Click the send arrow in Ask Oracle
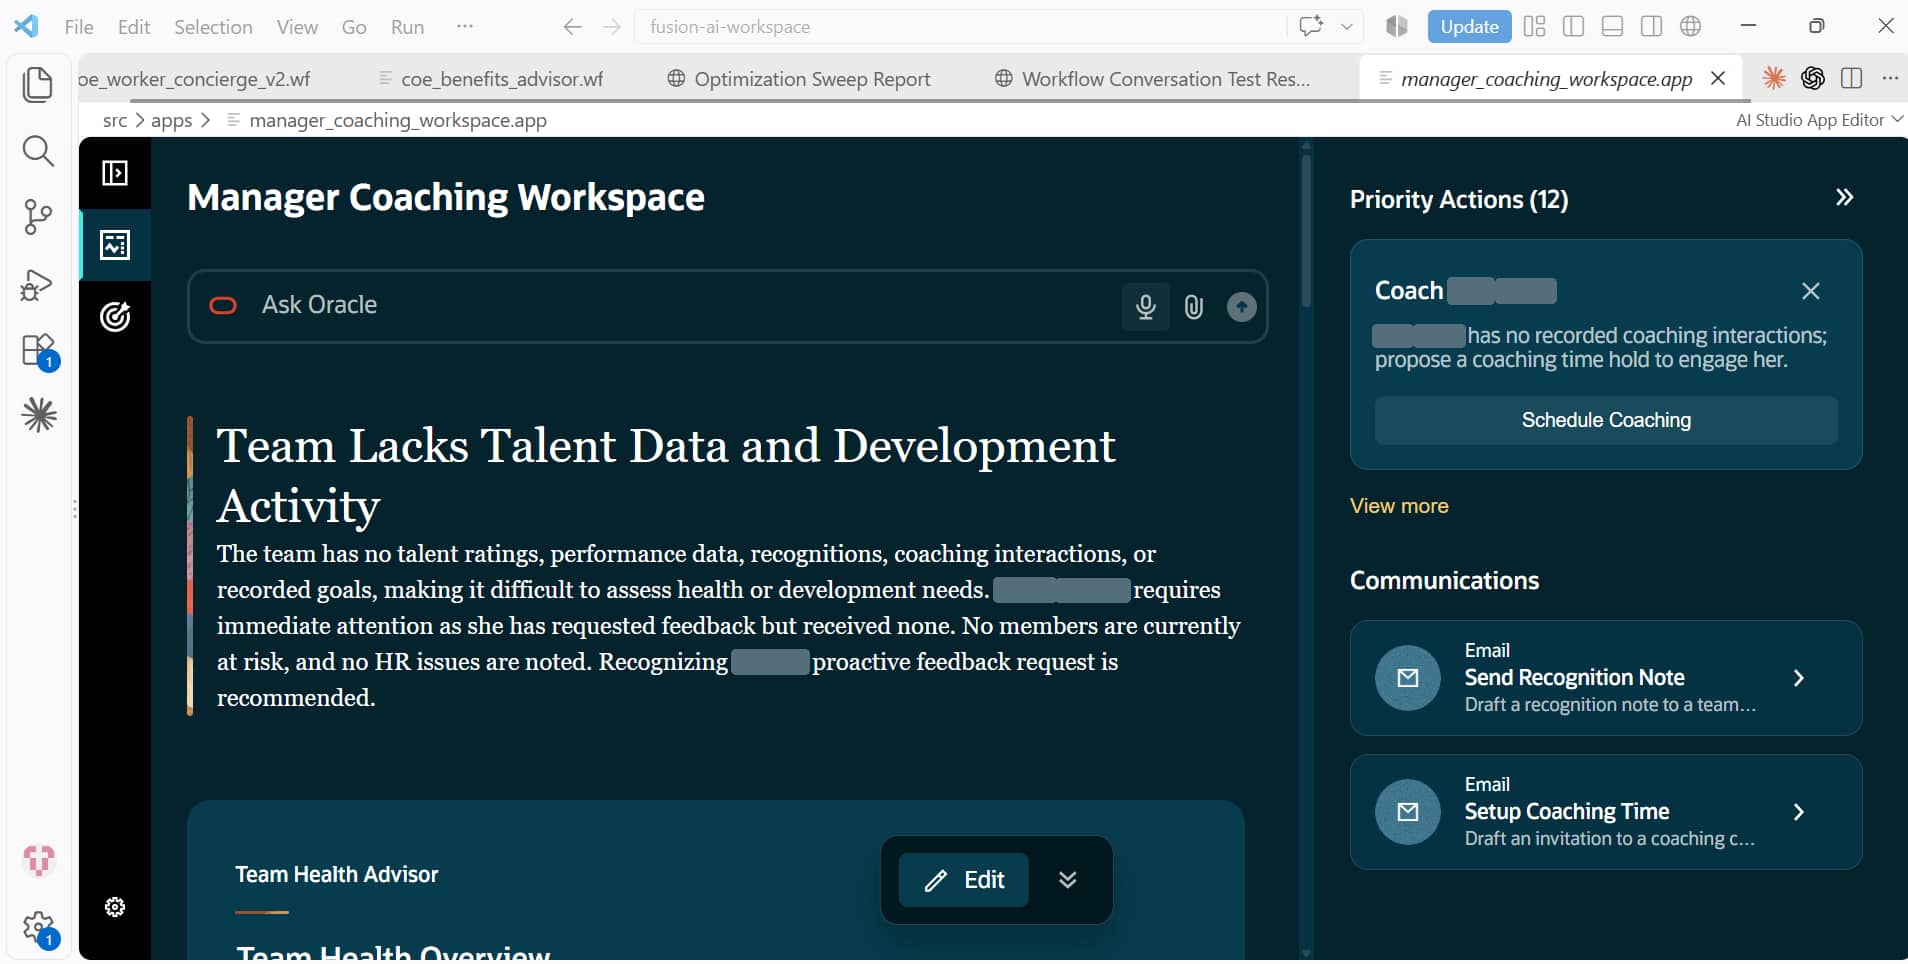The image size is (1908, 964). 1242,307
